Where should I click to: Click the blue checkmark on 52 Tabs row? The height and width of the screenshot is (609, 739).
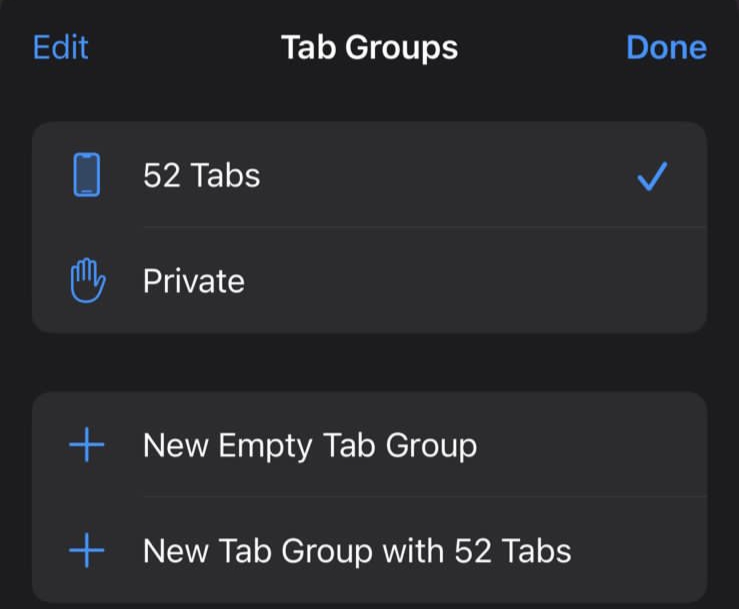tap(652, 178)
